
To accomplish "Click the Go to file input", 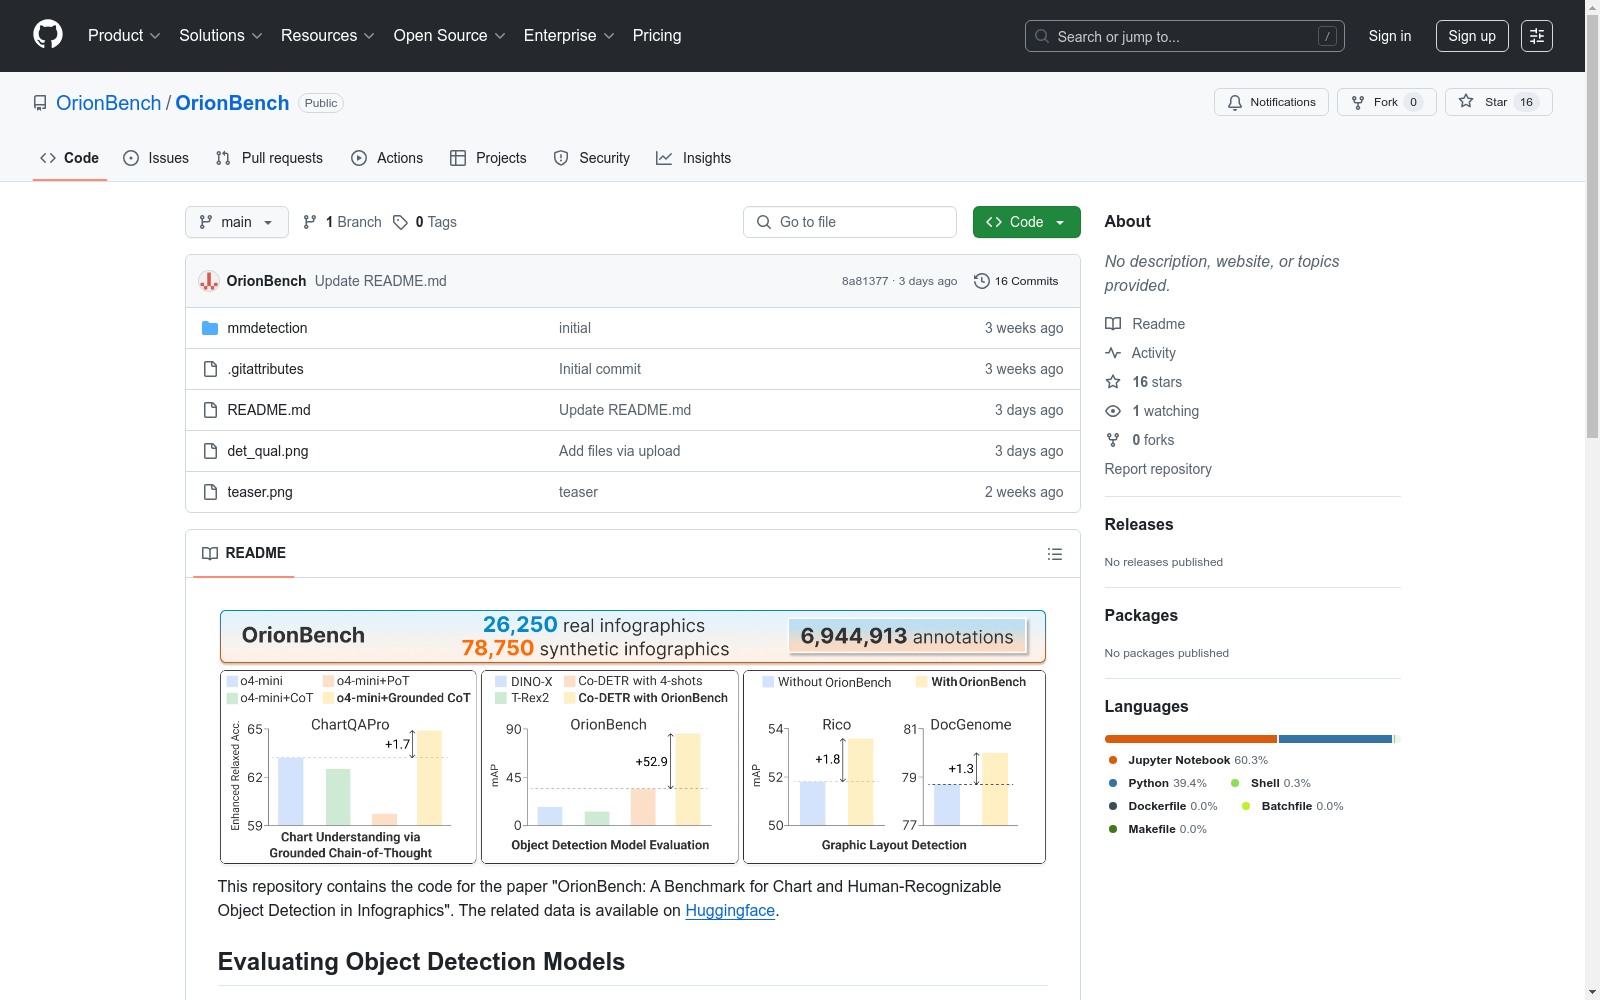I will (x=850, y=222).
